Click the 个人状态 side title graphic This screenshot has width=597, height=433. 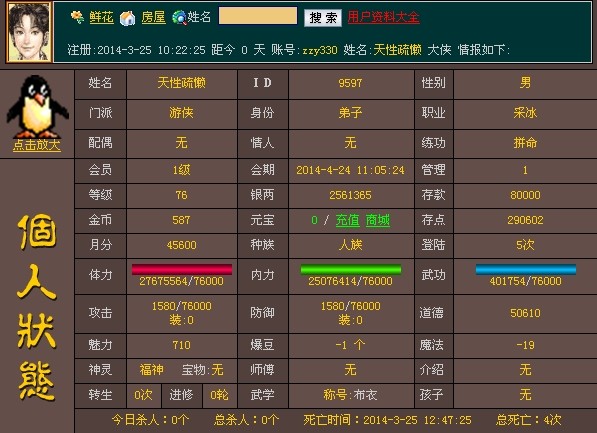pos(37,307)
